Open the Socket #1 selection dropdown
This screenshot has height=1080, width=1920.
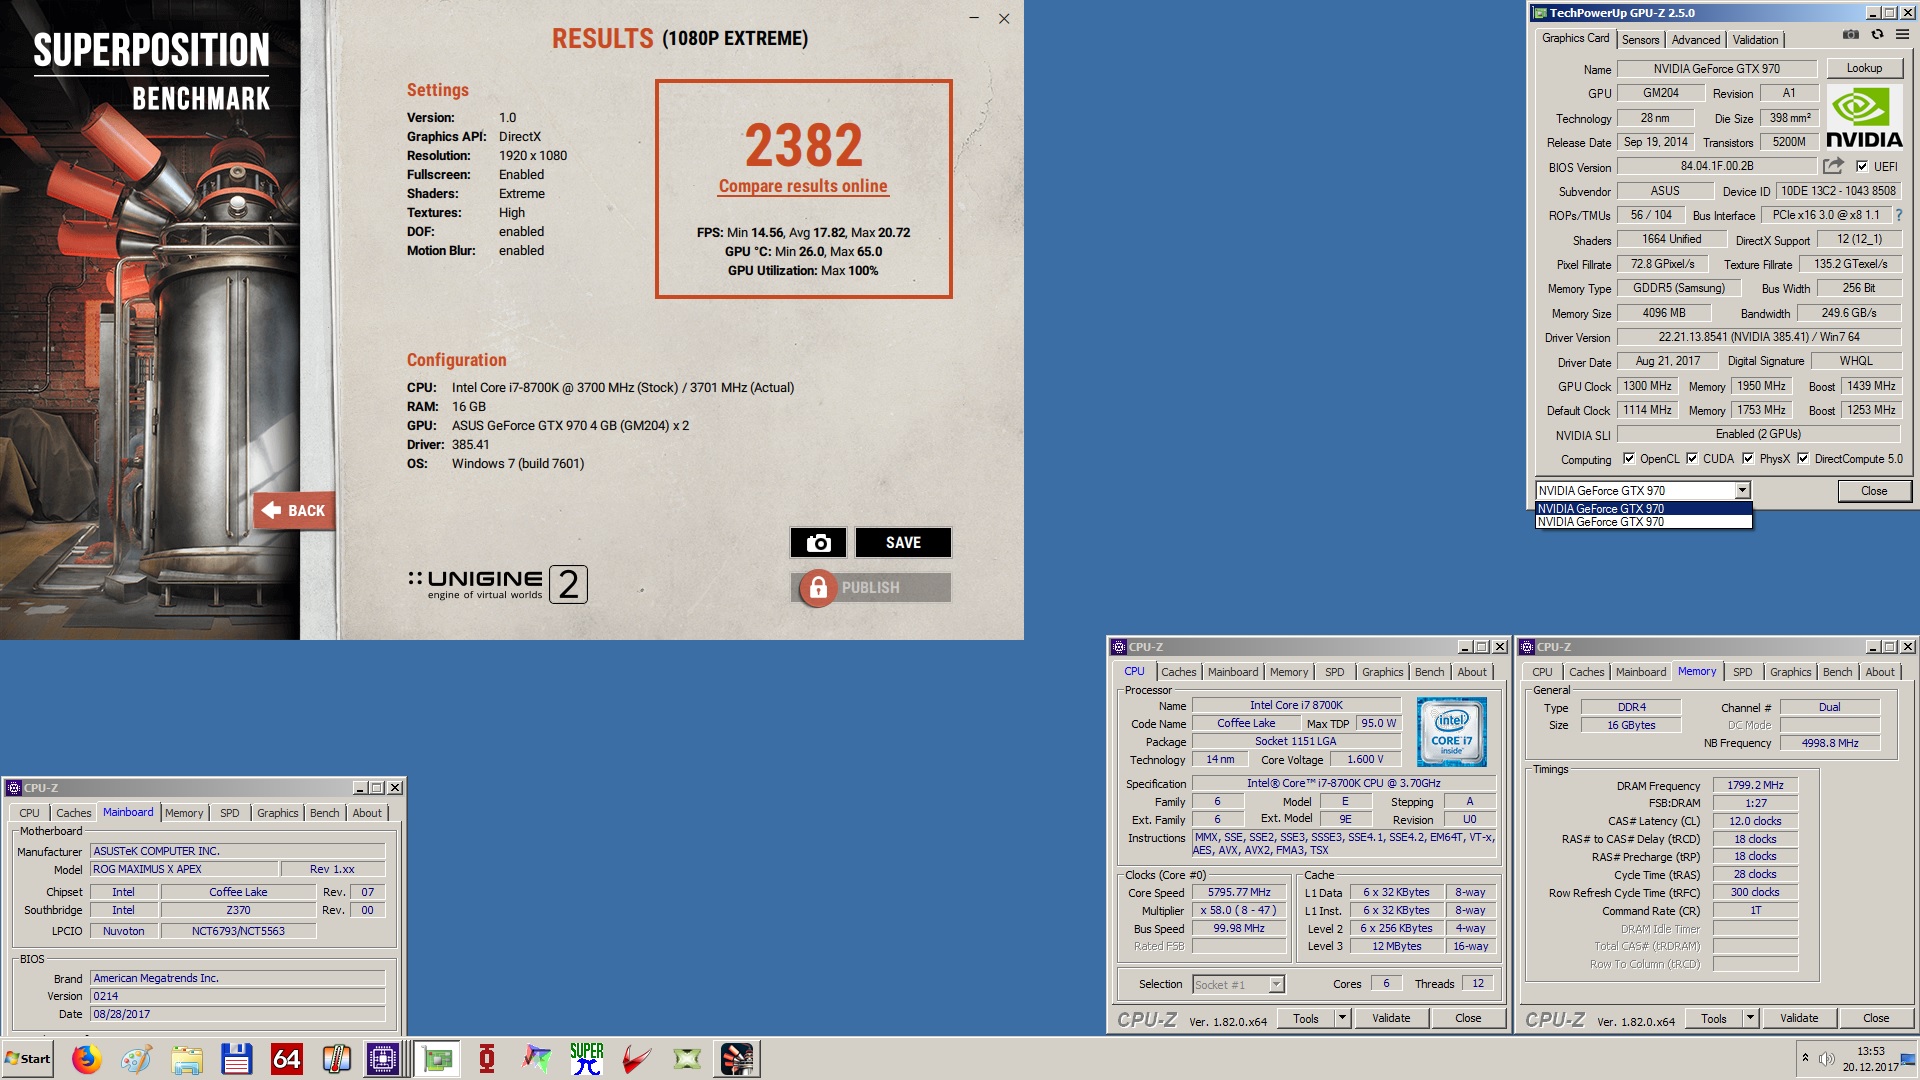pyautogui.click(x=1238, y=985)
